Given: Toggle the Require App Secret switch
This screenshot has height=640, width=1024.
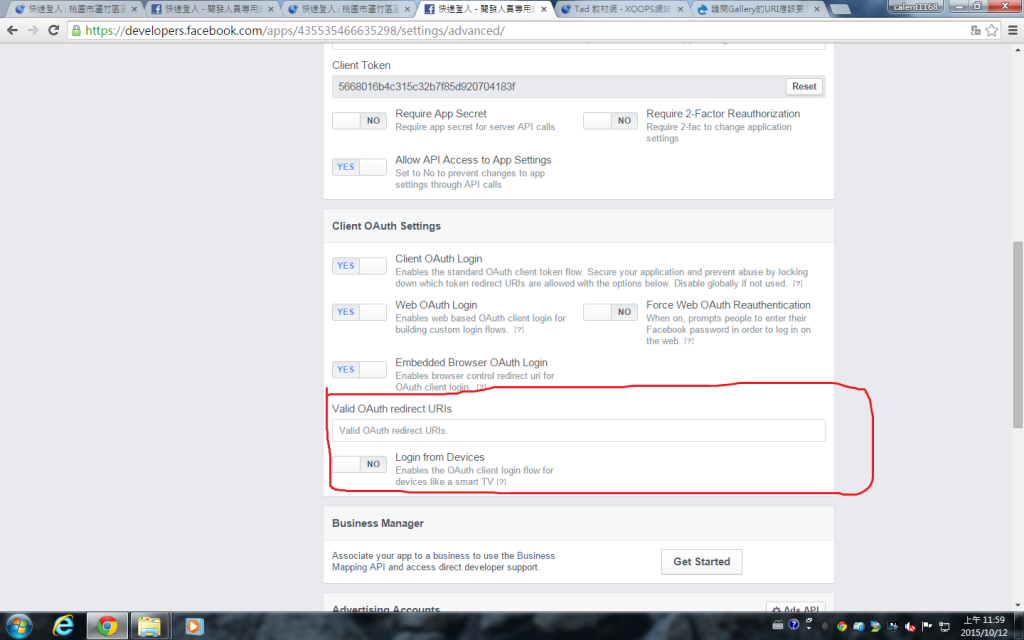Looking at the screenshot, I should click(x=359, y=120).
